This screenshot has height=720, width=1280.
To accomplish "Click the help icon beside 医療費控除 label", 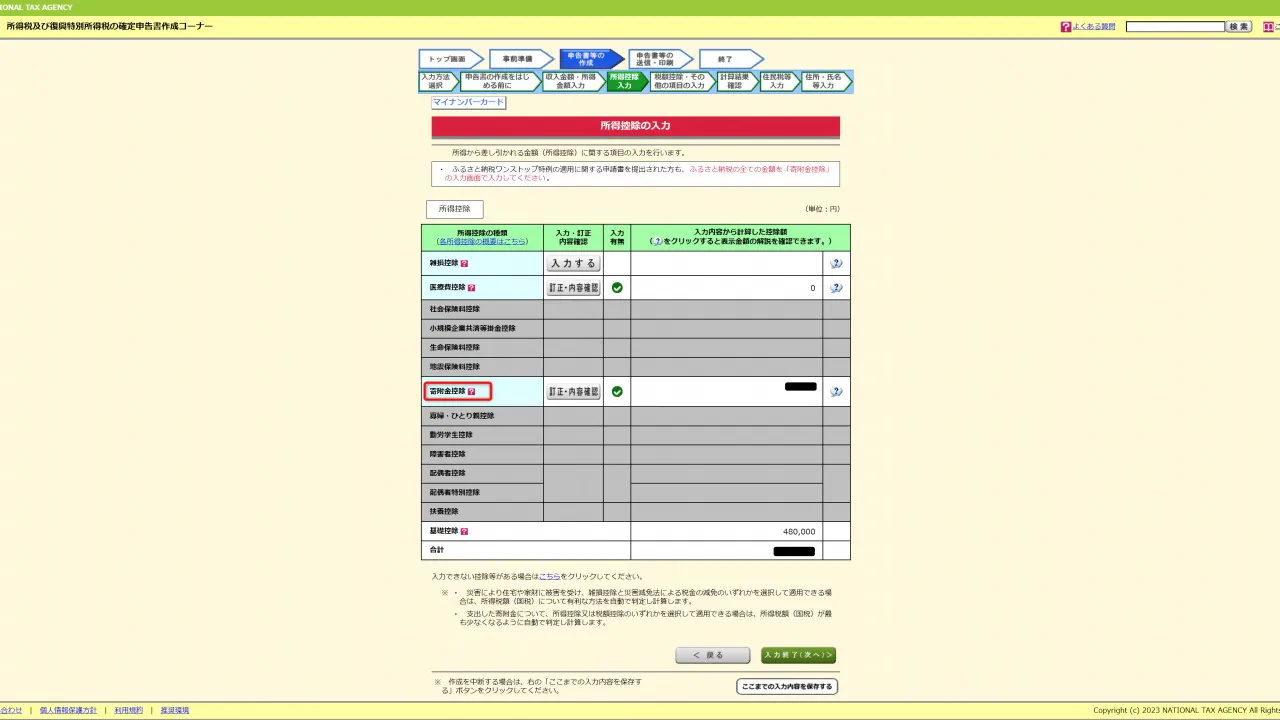I will coord(471,288).
